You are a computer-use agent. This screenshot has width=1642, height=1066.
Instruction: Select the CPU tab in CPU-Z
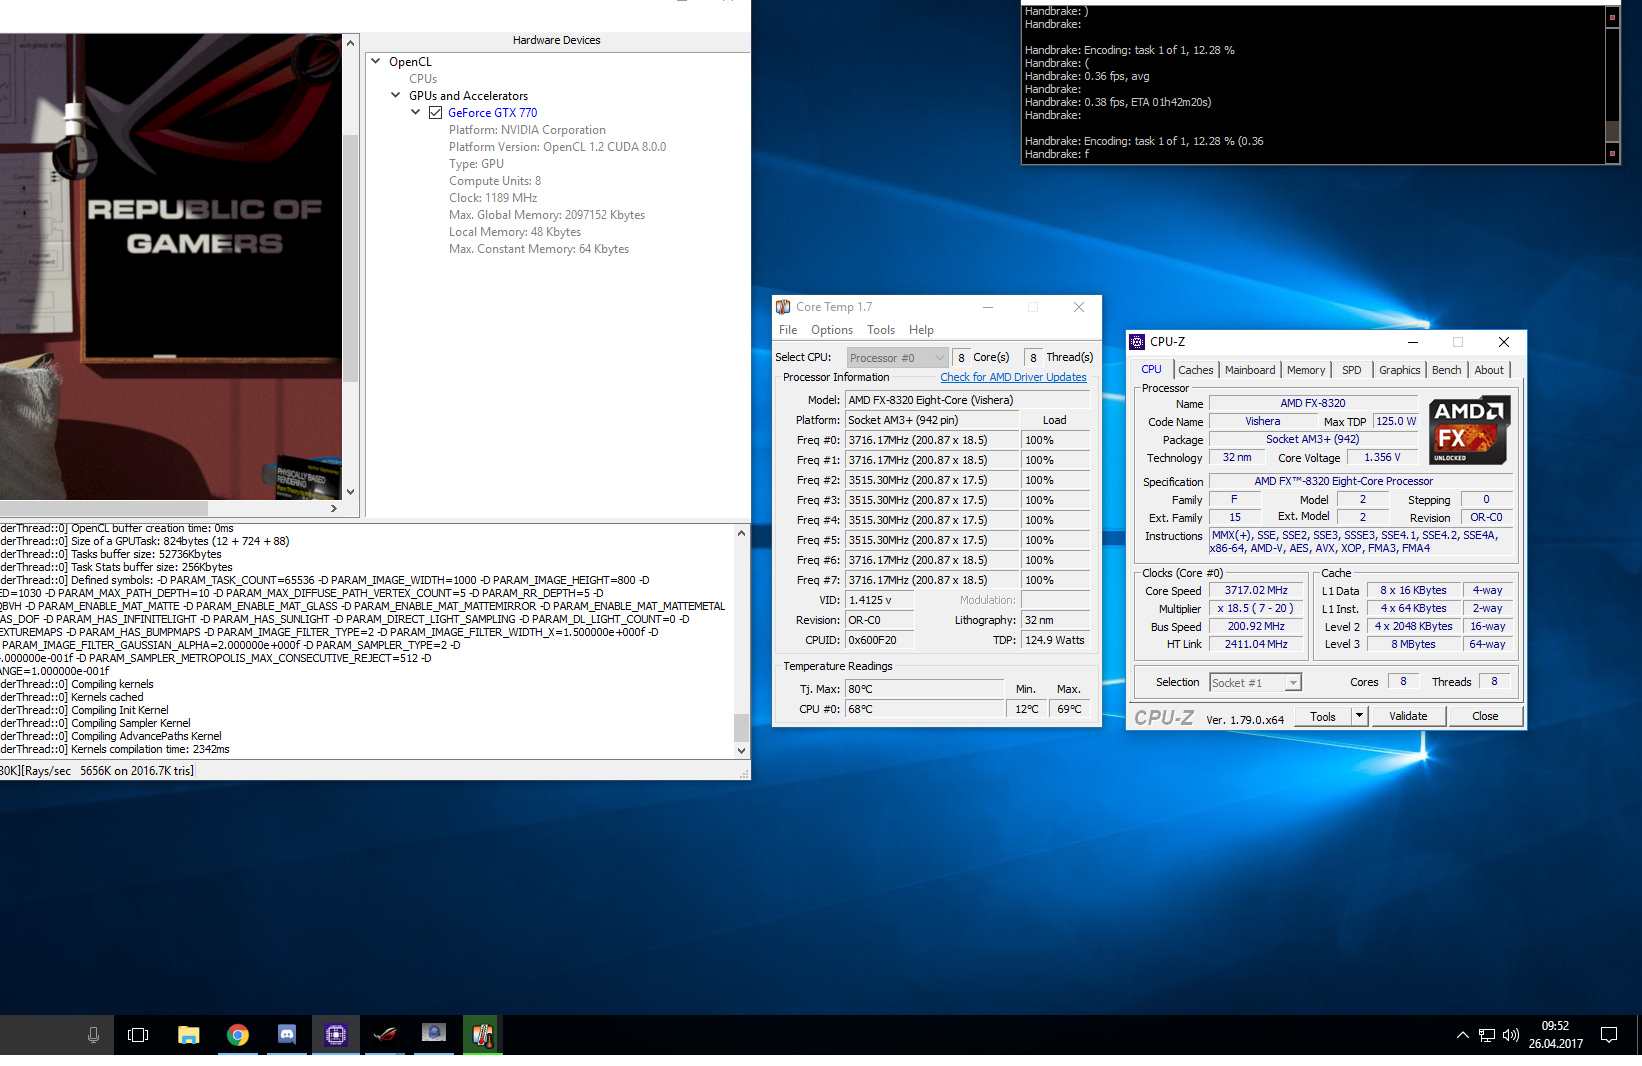pos(1152,369)
